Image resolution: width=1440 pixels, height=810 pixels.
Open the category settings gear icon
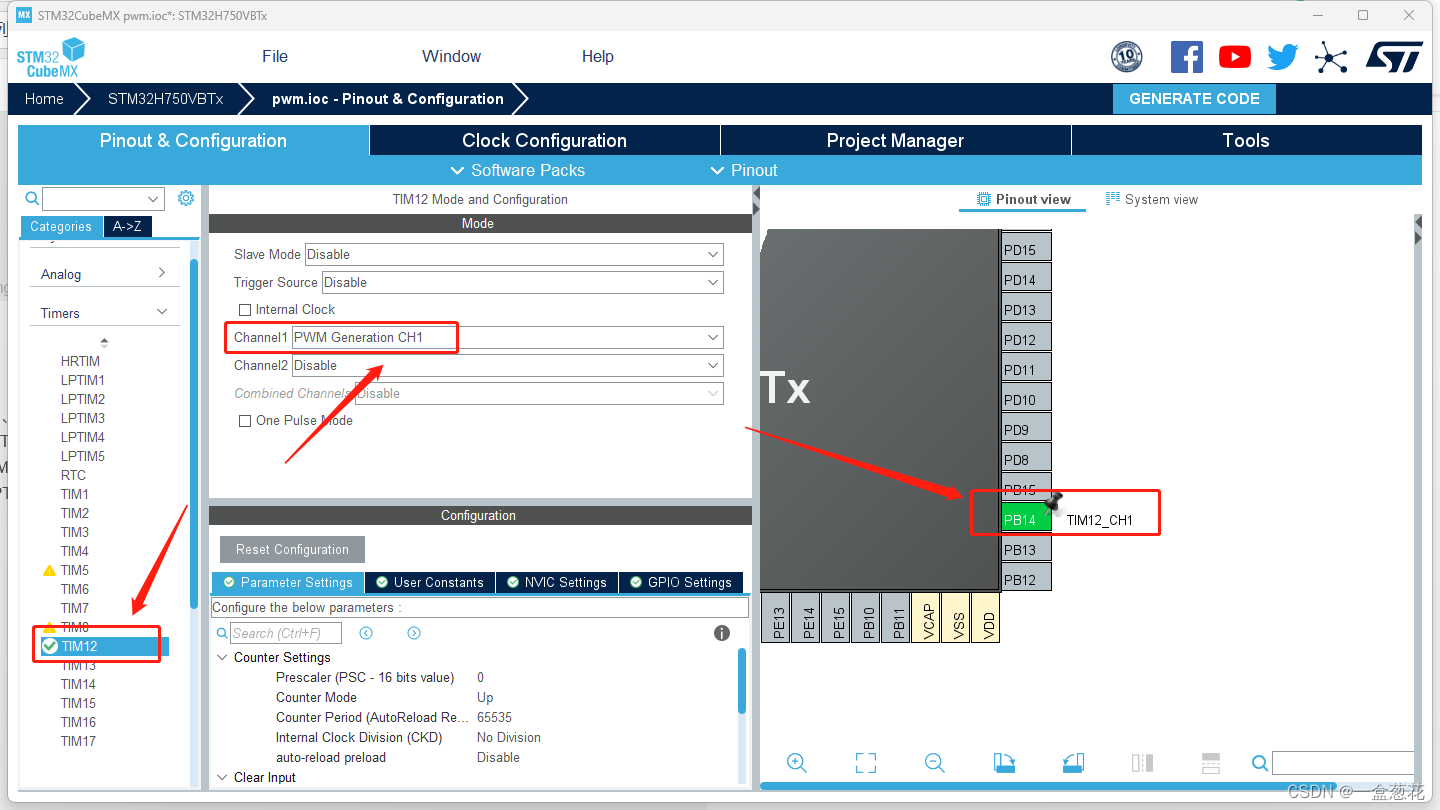(x=186, y=198)
